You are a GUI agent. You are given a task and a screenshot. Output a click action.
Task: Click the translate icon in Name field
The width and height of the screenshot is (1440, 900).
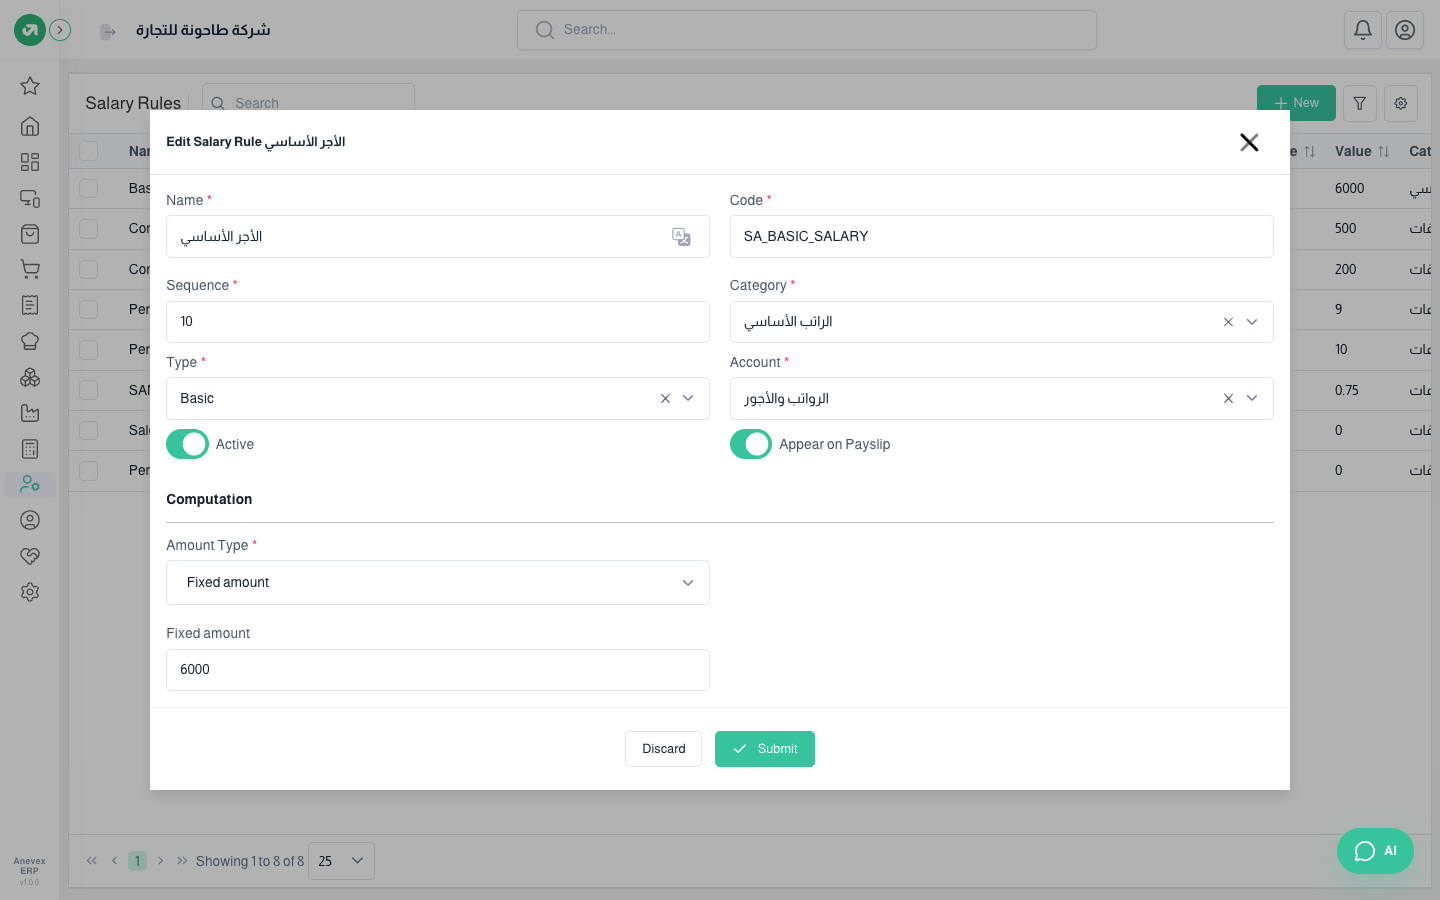pos(681,237)
